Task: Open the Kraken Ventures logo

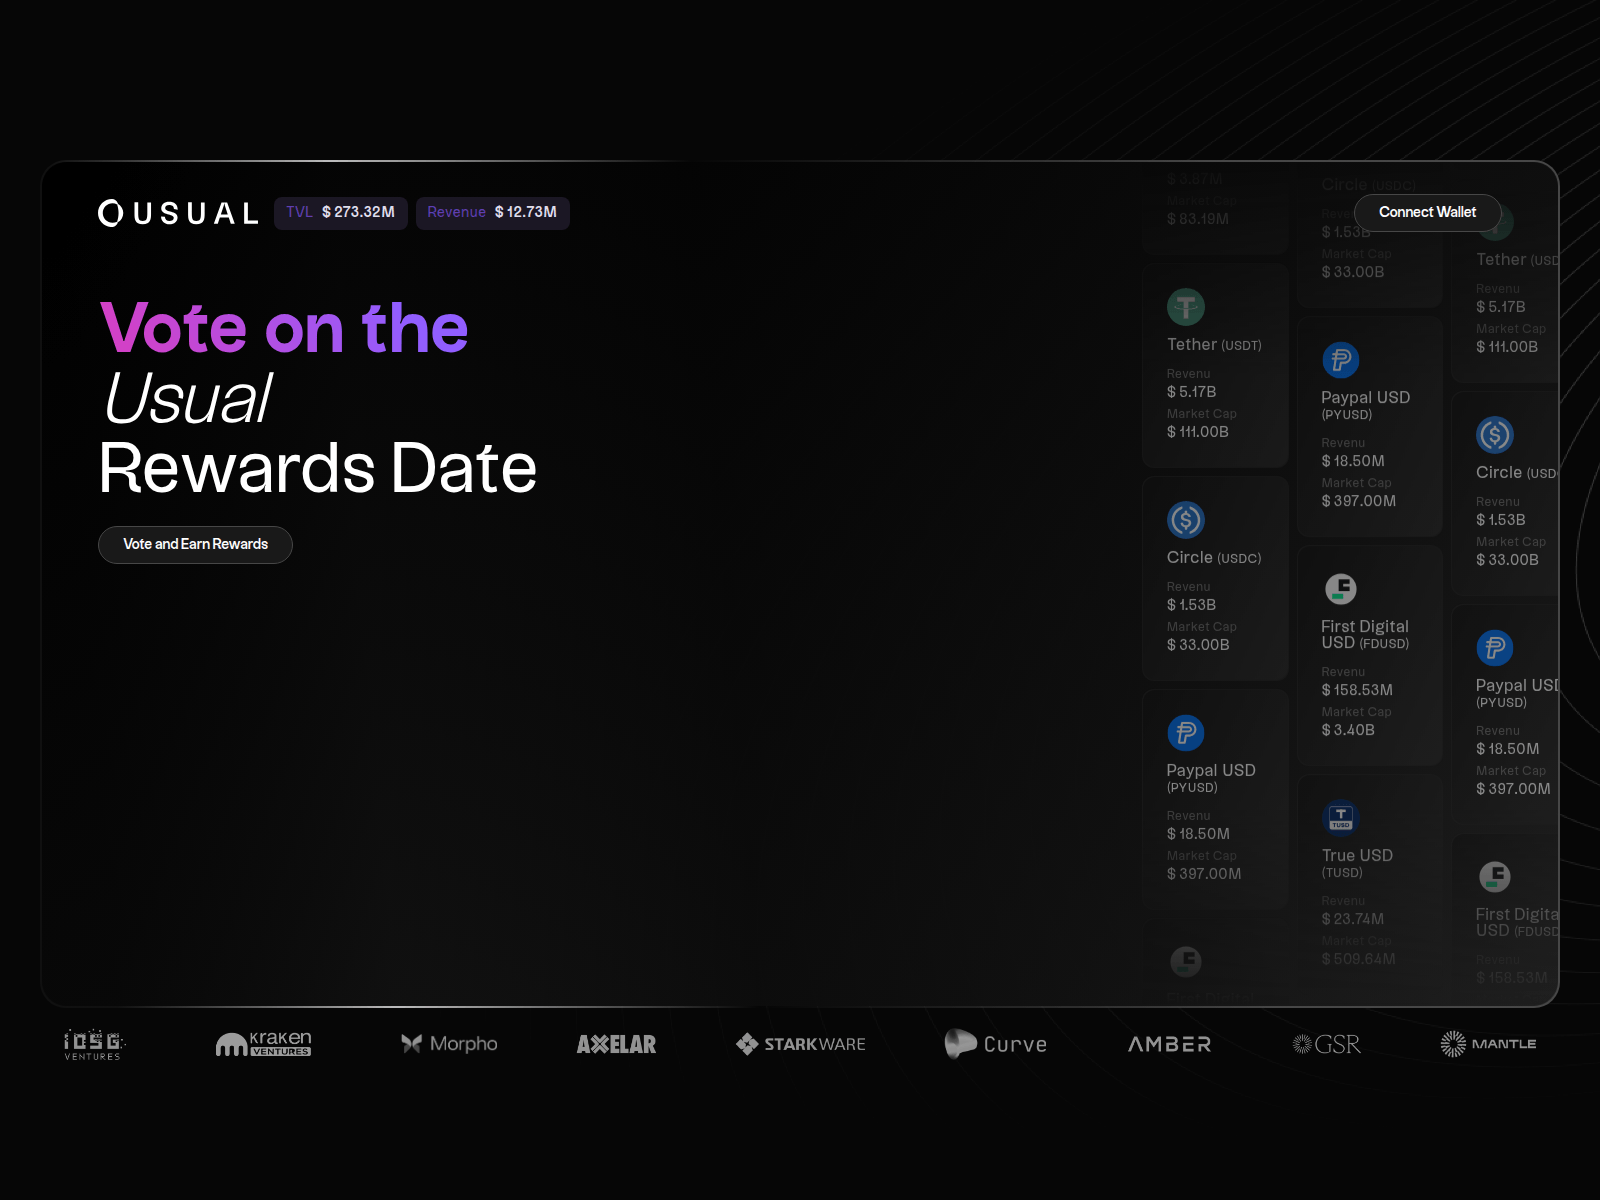Action: click(x=264, y=1044)
